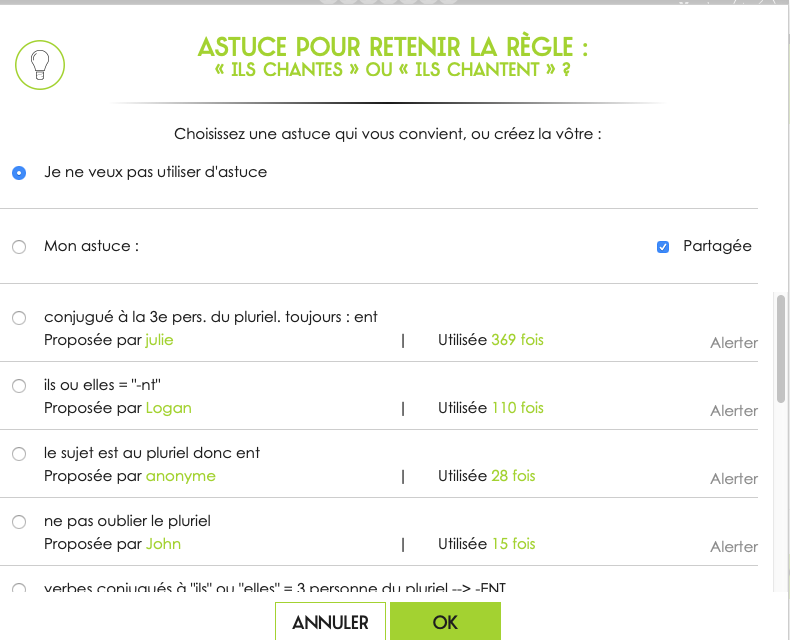The height and width of the screenshot is (640, 790).
Task: Click "369 fois" usage count
Action: (x=517, y=340)
